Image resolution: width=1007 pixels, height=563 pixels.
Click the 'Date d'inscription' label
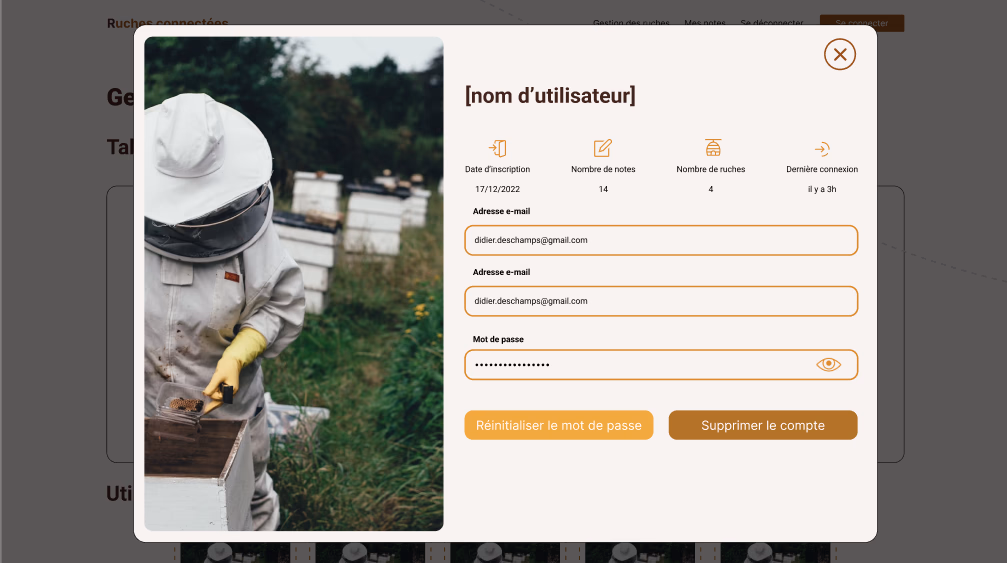[x=498, y=169]
